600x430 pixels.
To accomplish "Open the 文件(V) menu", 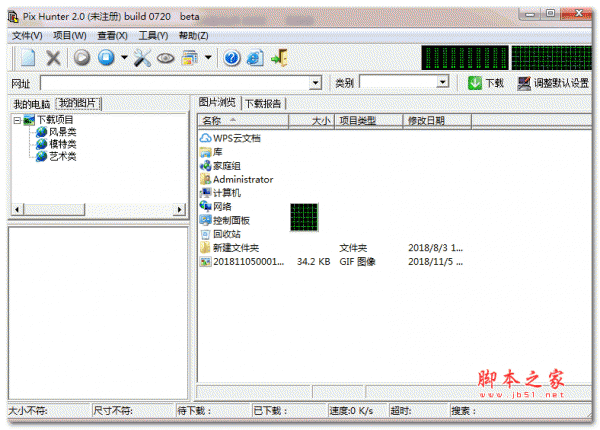I will pos(27,36).
